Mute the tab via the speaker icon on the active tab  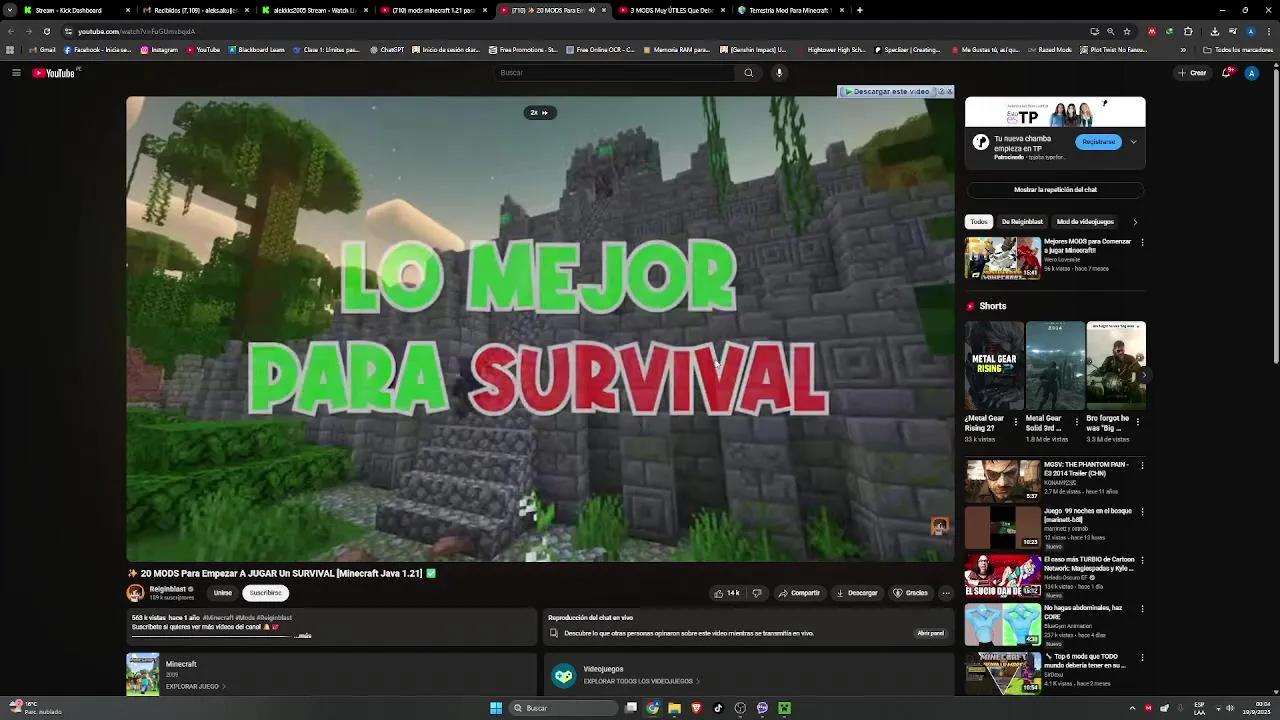click(592, 10)
